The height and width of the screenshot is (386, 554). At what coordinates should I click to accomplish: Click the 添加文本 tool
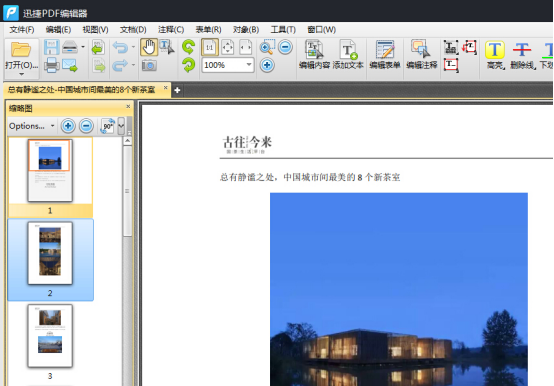pyautogui.click(x=348, y=54)
